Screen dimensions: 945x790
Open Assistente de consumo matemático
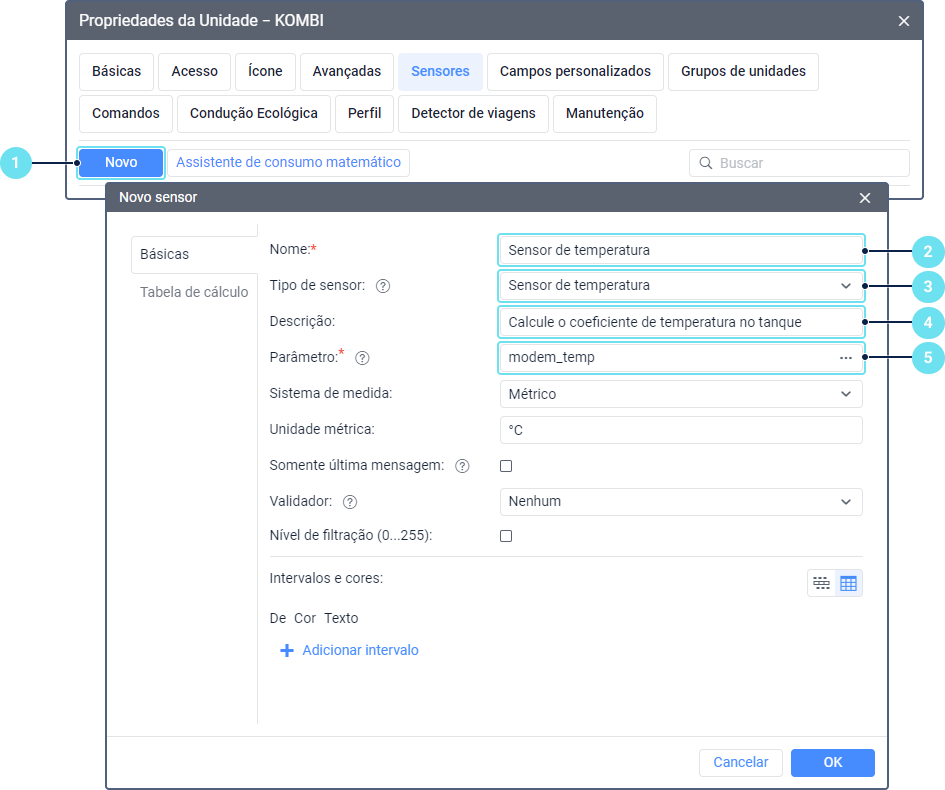pos(288,162)
